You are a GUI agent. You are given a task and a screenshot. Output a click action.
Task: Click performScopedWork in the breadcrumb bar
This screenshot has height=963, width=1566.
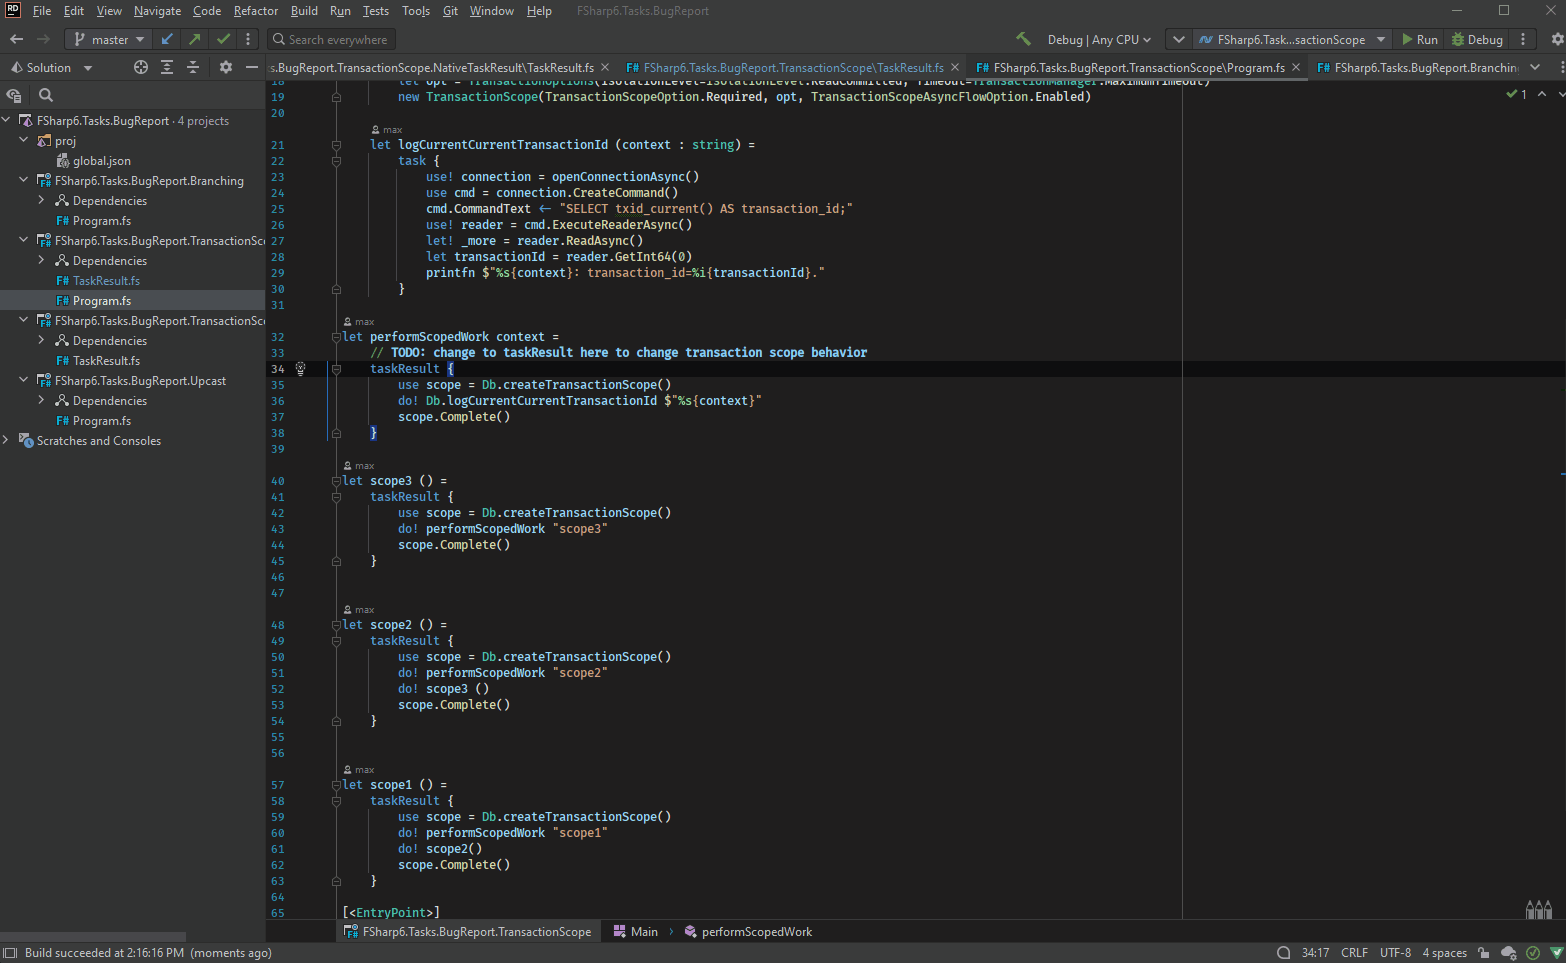[x=757, y=931]
